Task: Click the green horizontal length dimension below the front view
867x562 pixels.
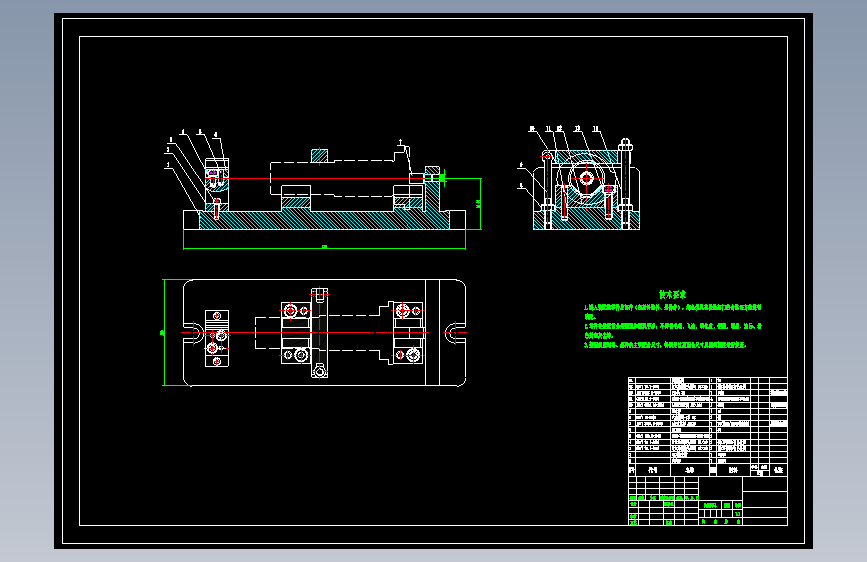Action: 325,247
